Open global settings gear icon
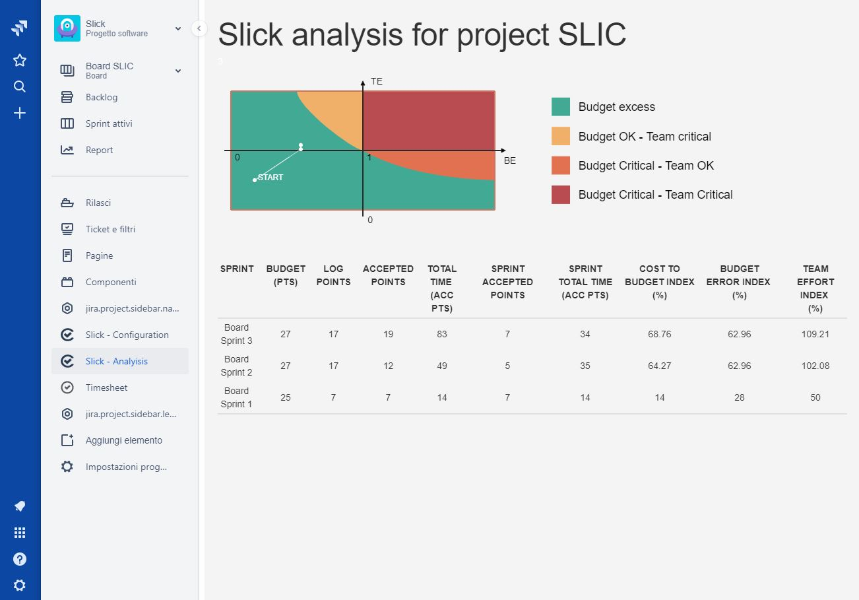Image resolution: width=859 pixels, height=600 pixels. pyautogui.click(x=19, y=585)
